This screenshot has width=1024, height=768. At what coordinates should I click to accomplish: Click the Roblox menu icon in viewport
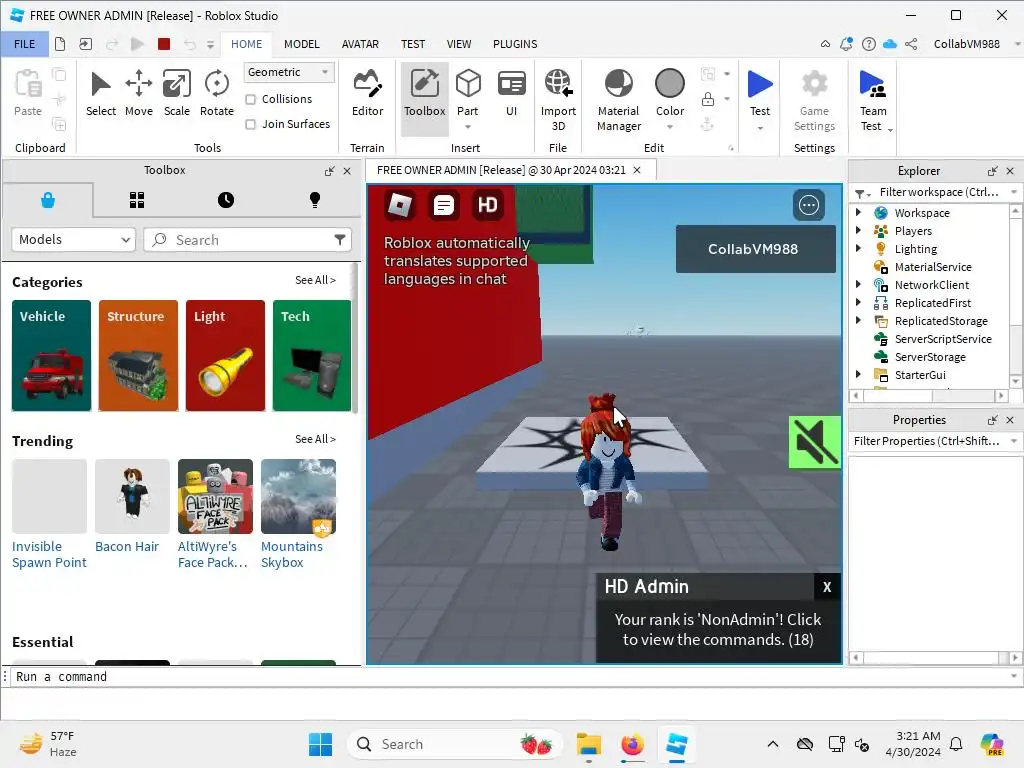point(400,205)
